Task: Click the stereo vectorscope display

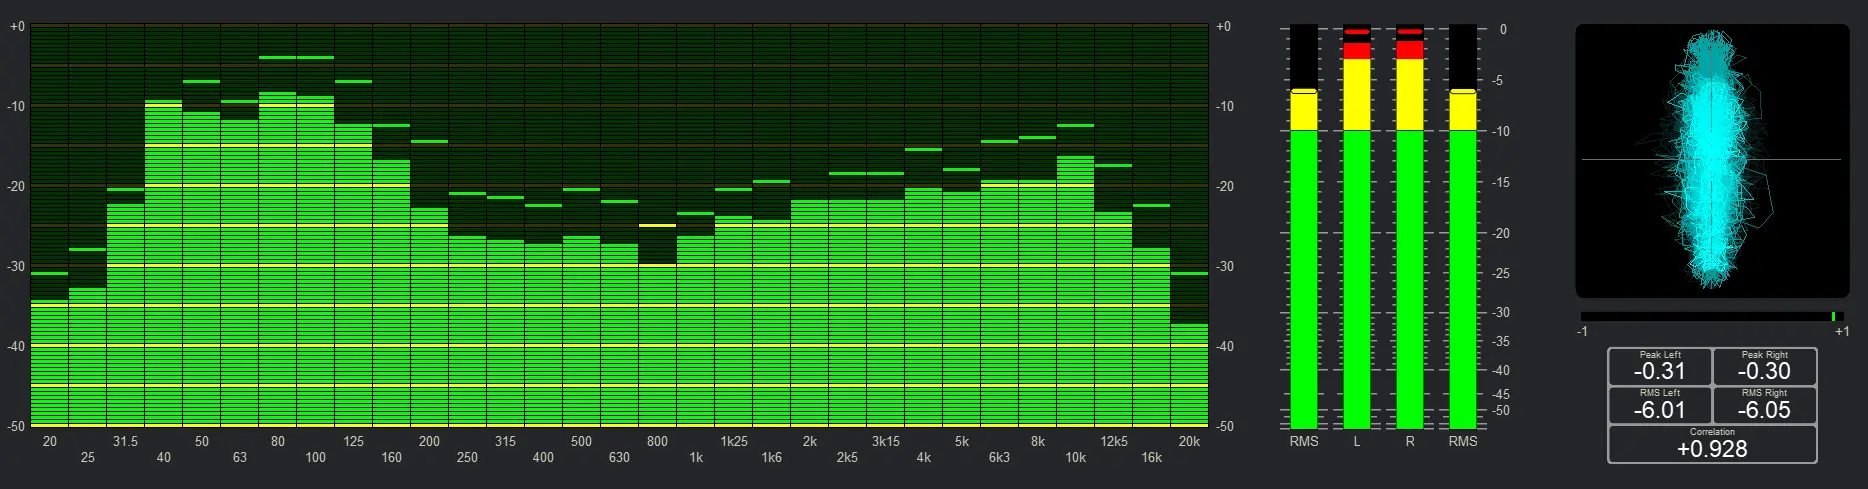Action: pyautogui.click(x=1712, y=160)
